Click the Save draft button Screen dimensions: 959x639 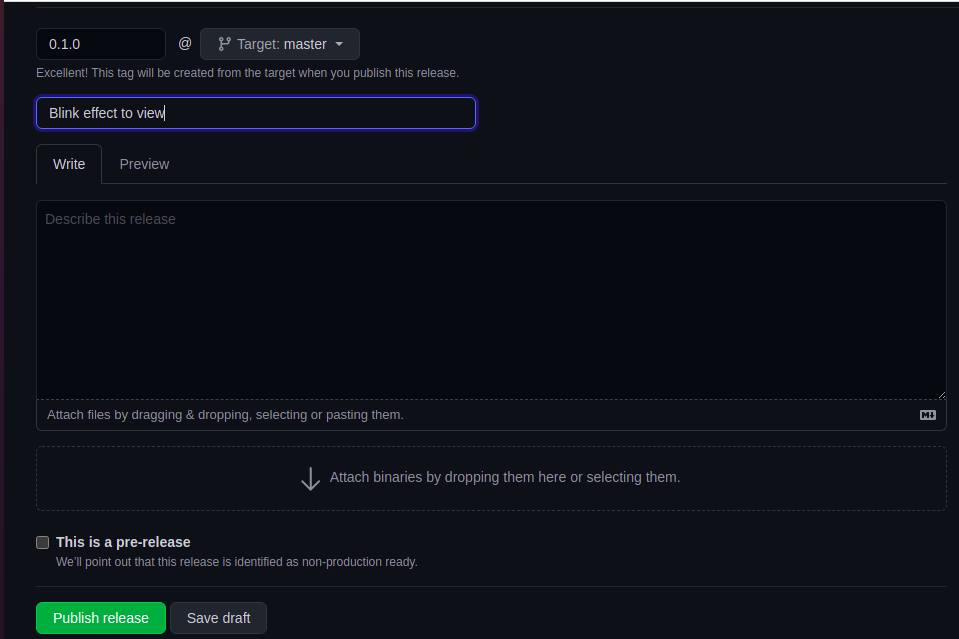[x=218, y=618]
